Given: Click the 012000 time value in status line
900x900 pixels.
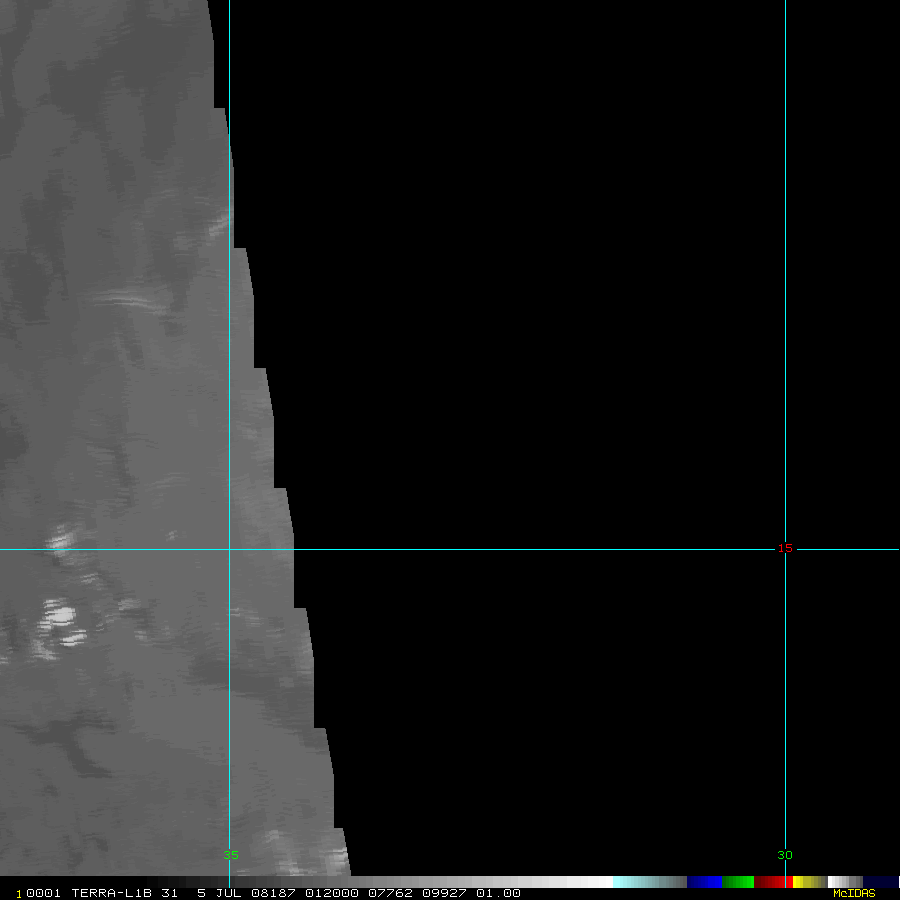Looking at the screenshot, I should point(333,893).
